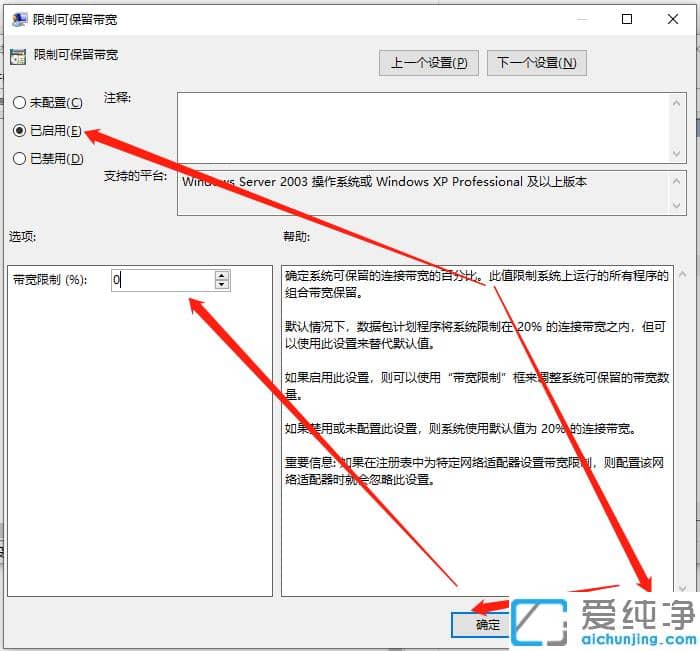Click the comment box scroll down arrow
The width and height of the screenshot is (700, 651).
click(x=676, y=154)
